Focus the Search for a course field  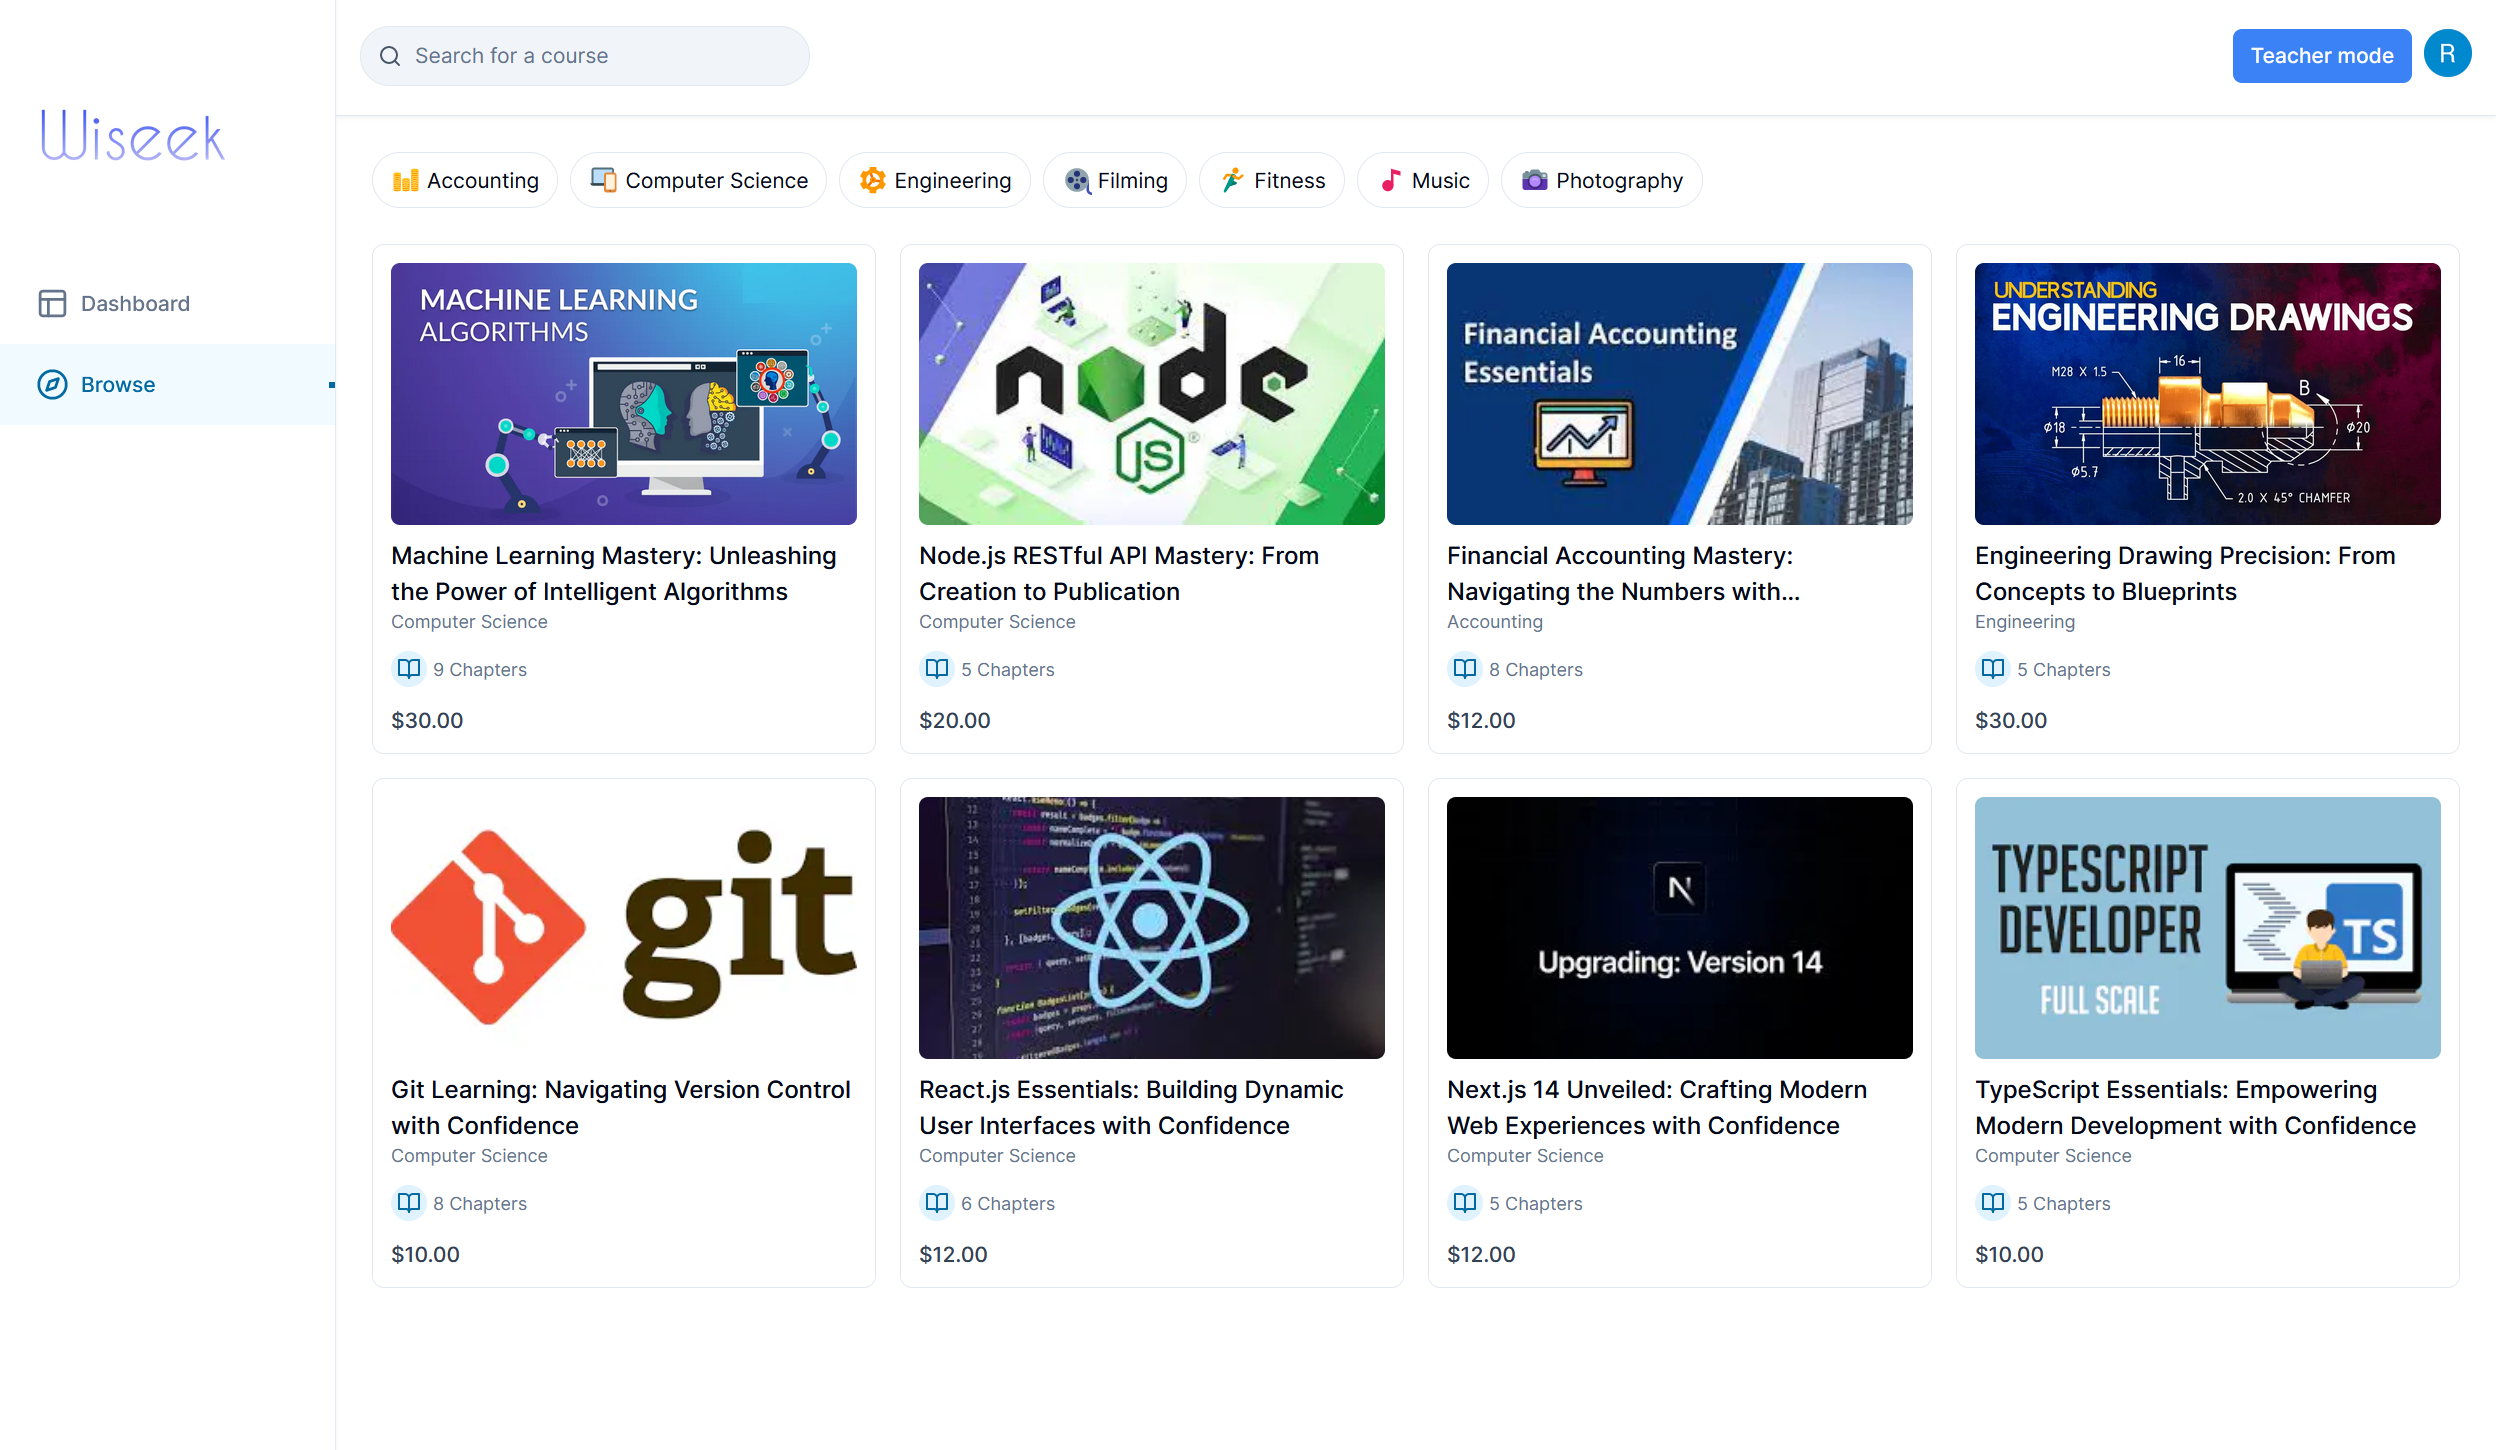pyautogui.click(x=600, y=56)
